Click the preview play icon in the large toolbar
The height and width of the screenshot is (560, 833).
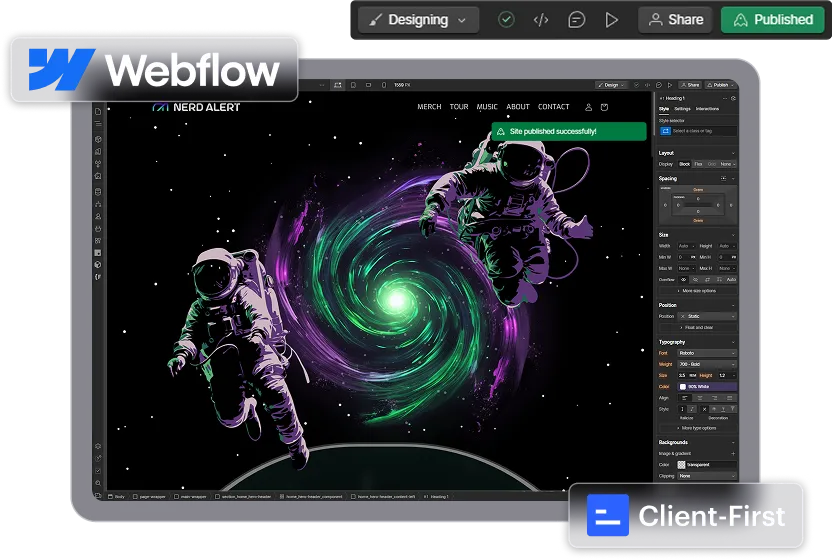[611, 20]
